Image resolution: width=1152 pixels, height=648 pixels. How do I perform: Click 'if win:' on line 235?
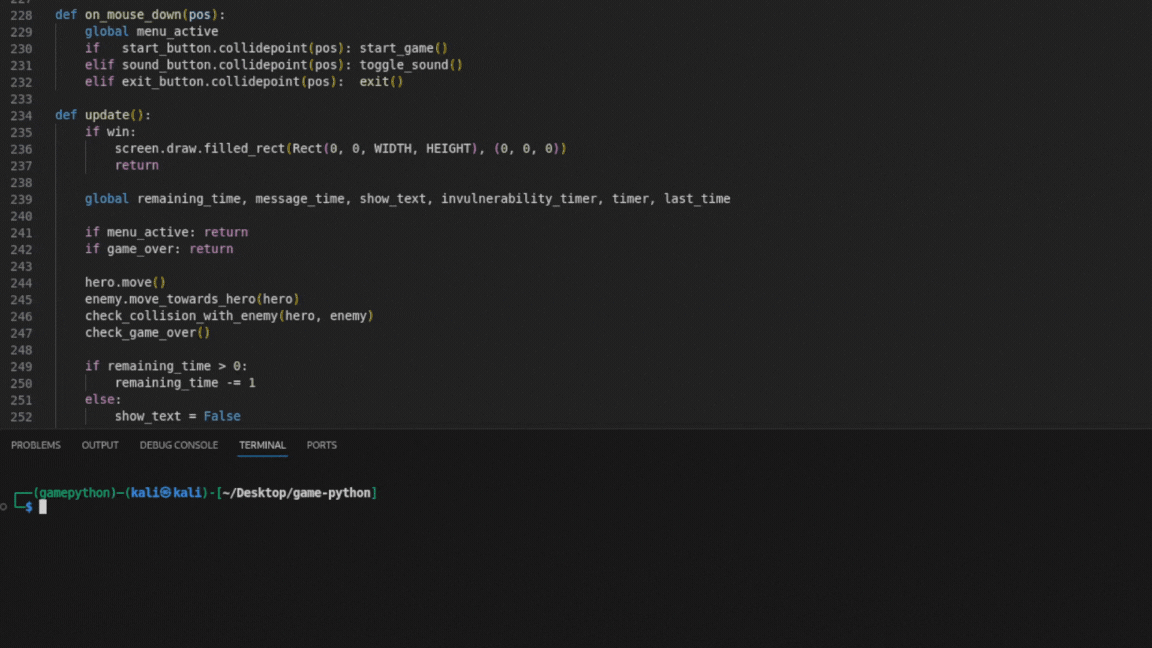click(110, 132)
